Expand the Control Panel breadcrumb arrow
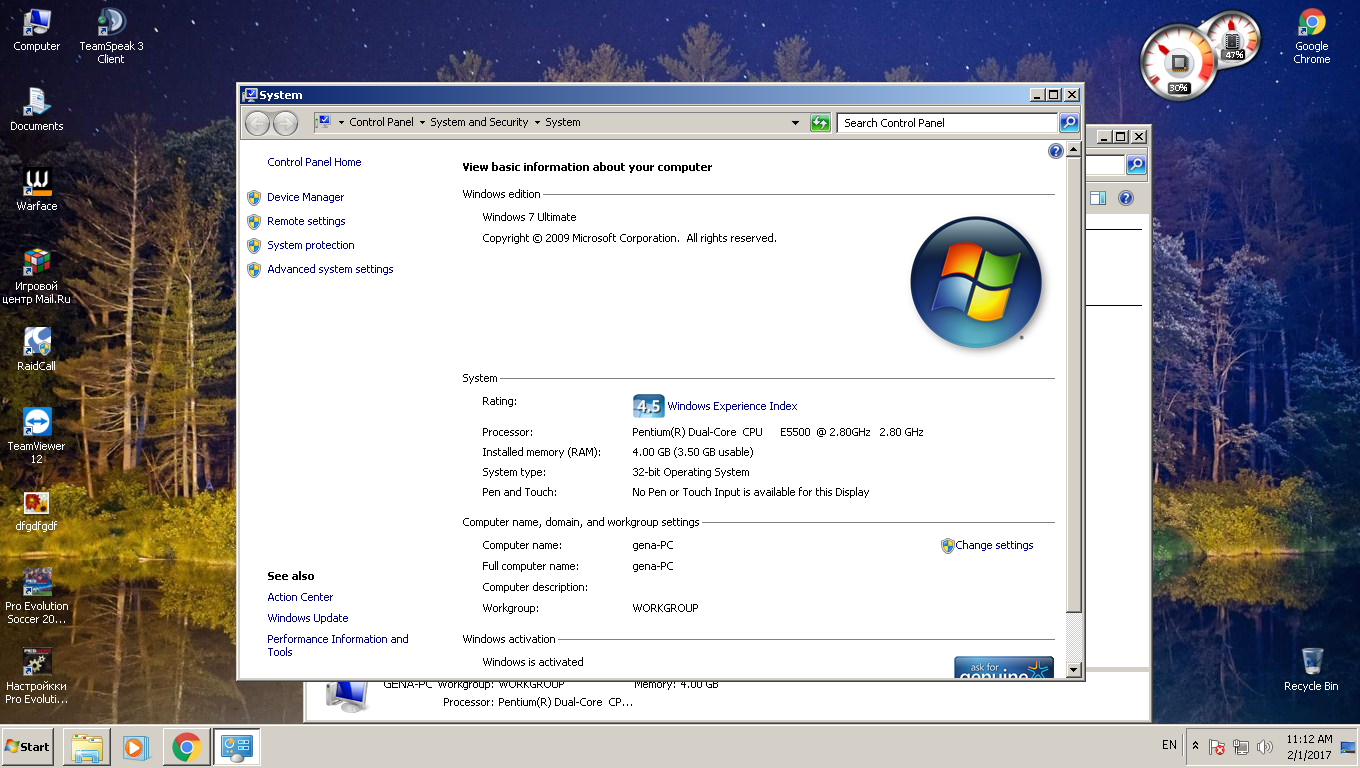1360x768 pixels. [422, 123]
